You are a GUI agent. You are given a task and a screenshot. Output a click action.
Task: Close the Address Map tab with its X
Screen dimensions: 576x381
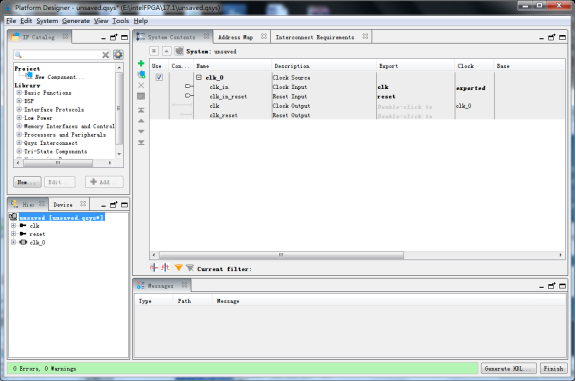click(264, 36)
